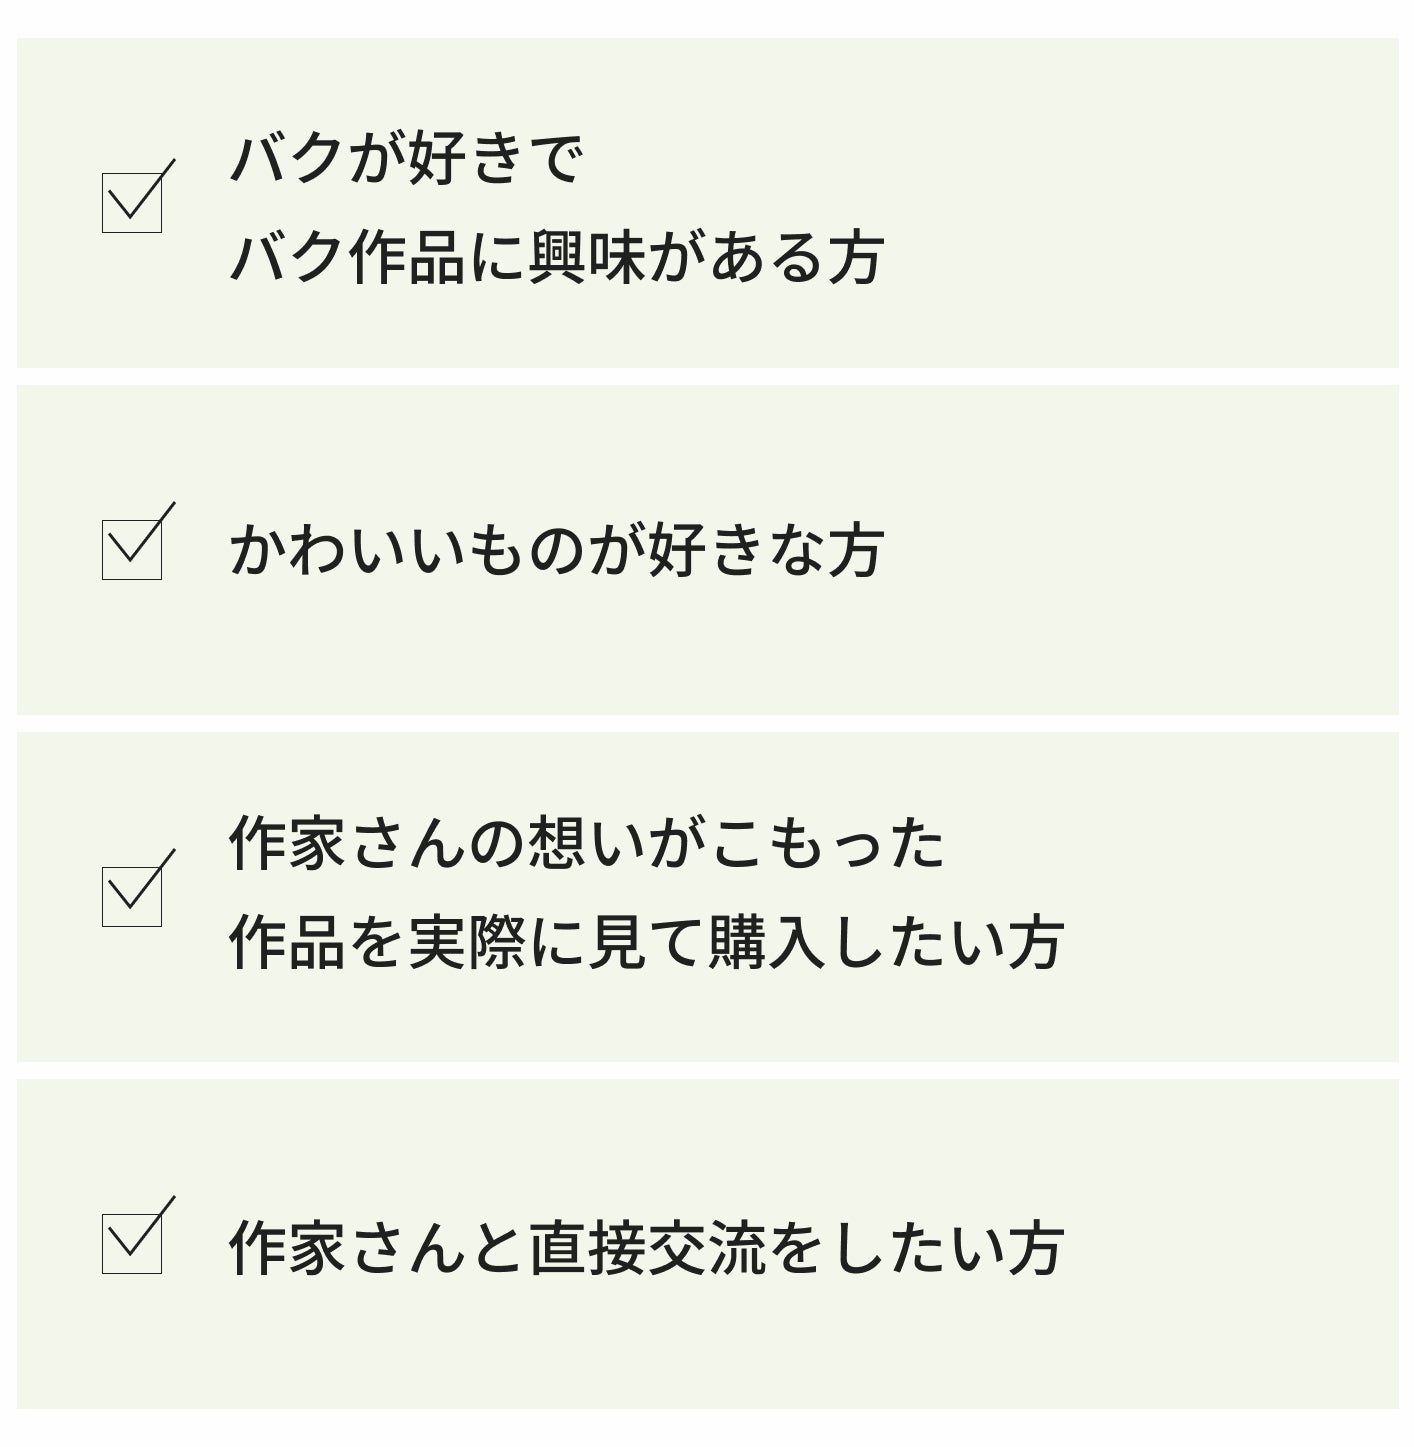Select the かわいいものが好きな方 label
The image size is (1414, 1447).
[x=557, y=550]
